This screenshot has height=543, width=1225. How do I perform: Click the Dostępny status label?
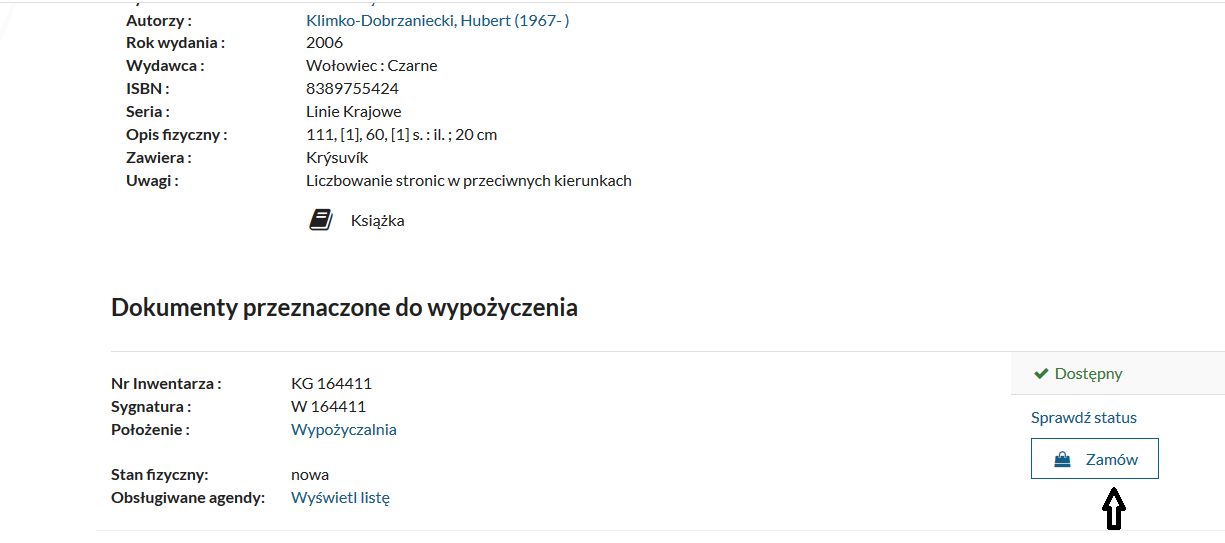point(1088,374)
